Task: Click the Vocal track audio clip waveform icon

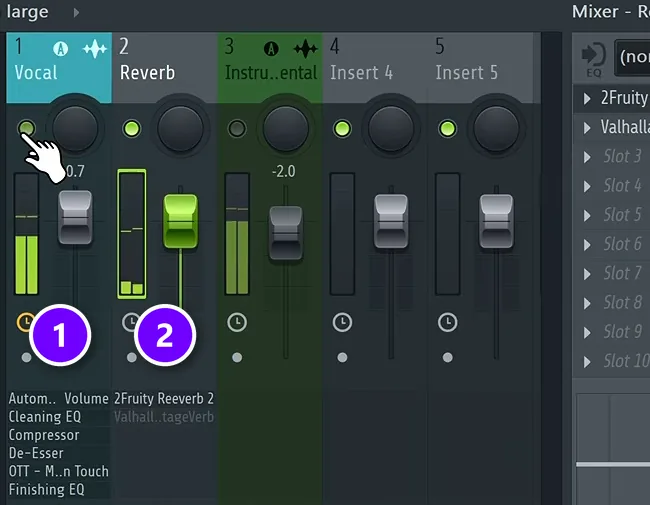Action: pyautogui.click(x=95, y=49)
